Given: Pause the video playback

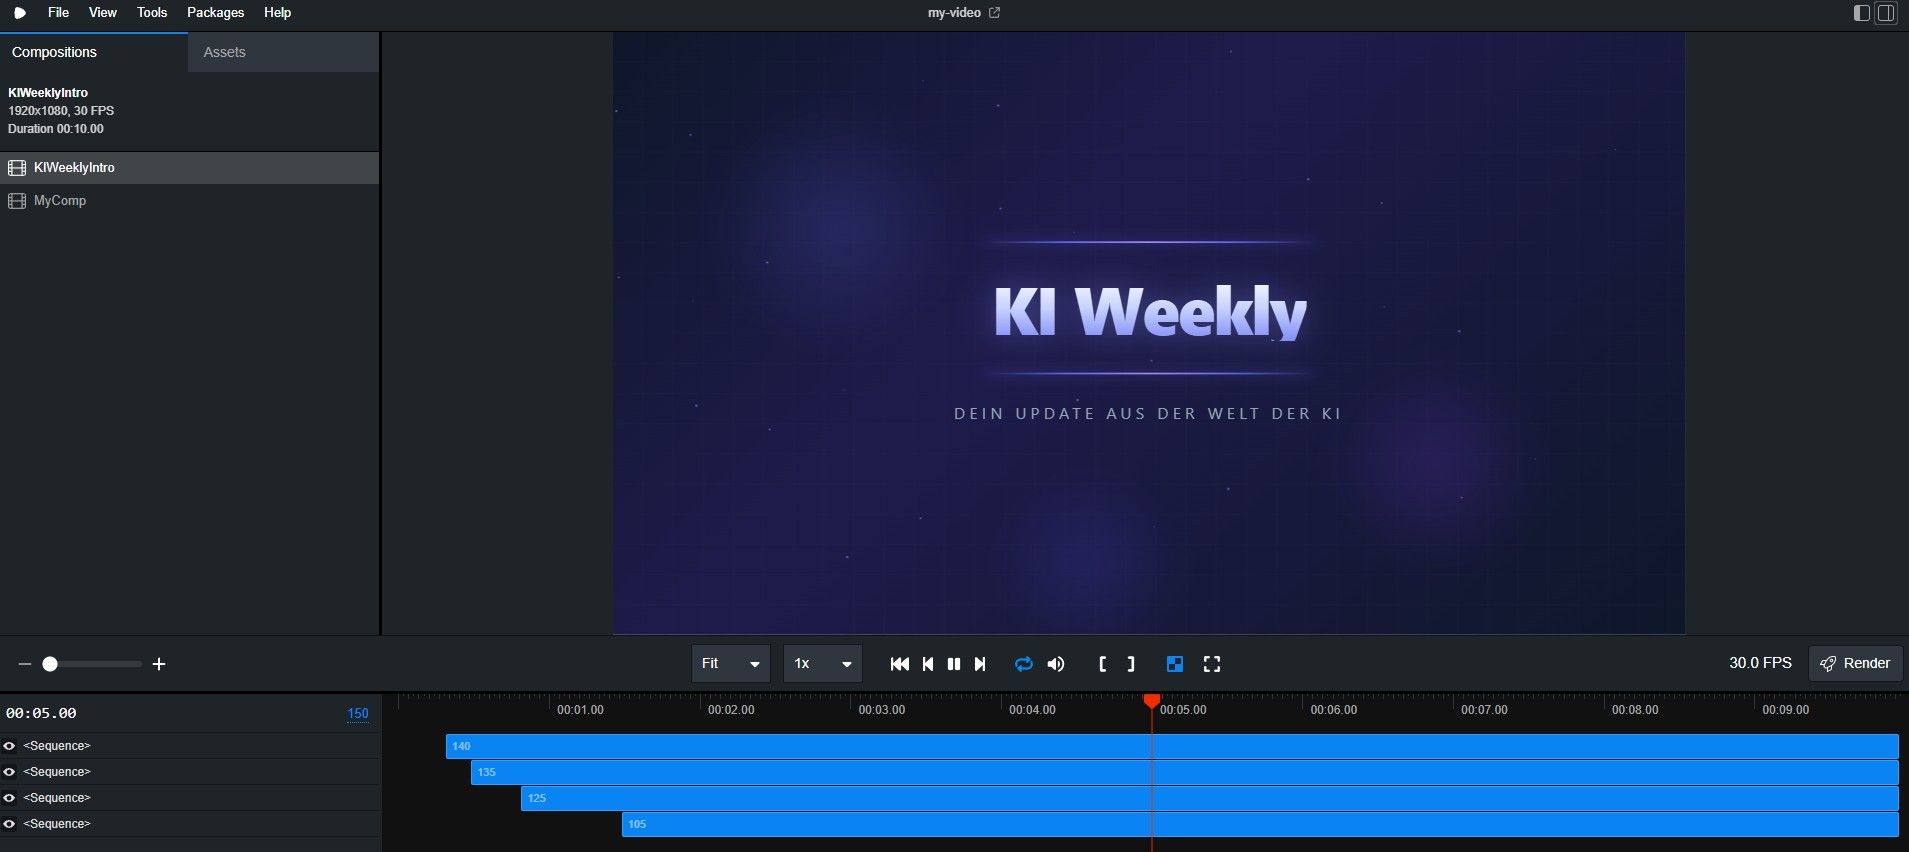Looking at the screenshot, I should click(954, 664).
